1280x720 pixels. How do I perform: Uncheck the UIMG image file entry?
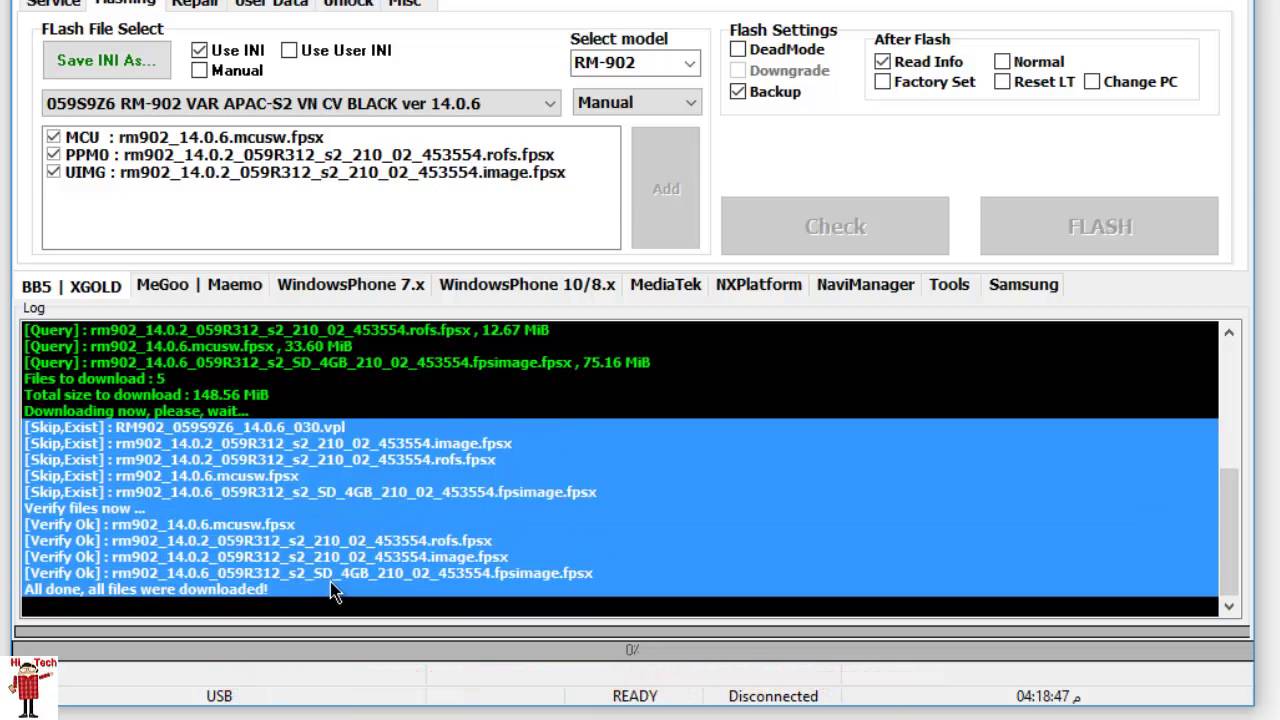tap(54, 171)
